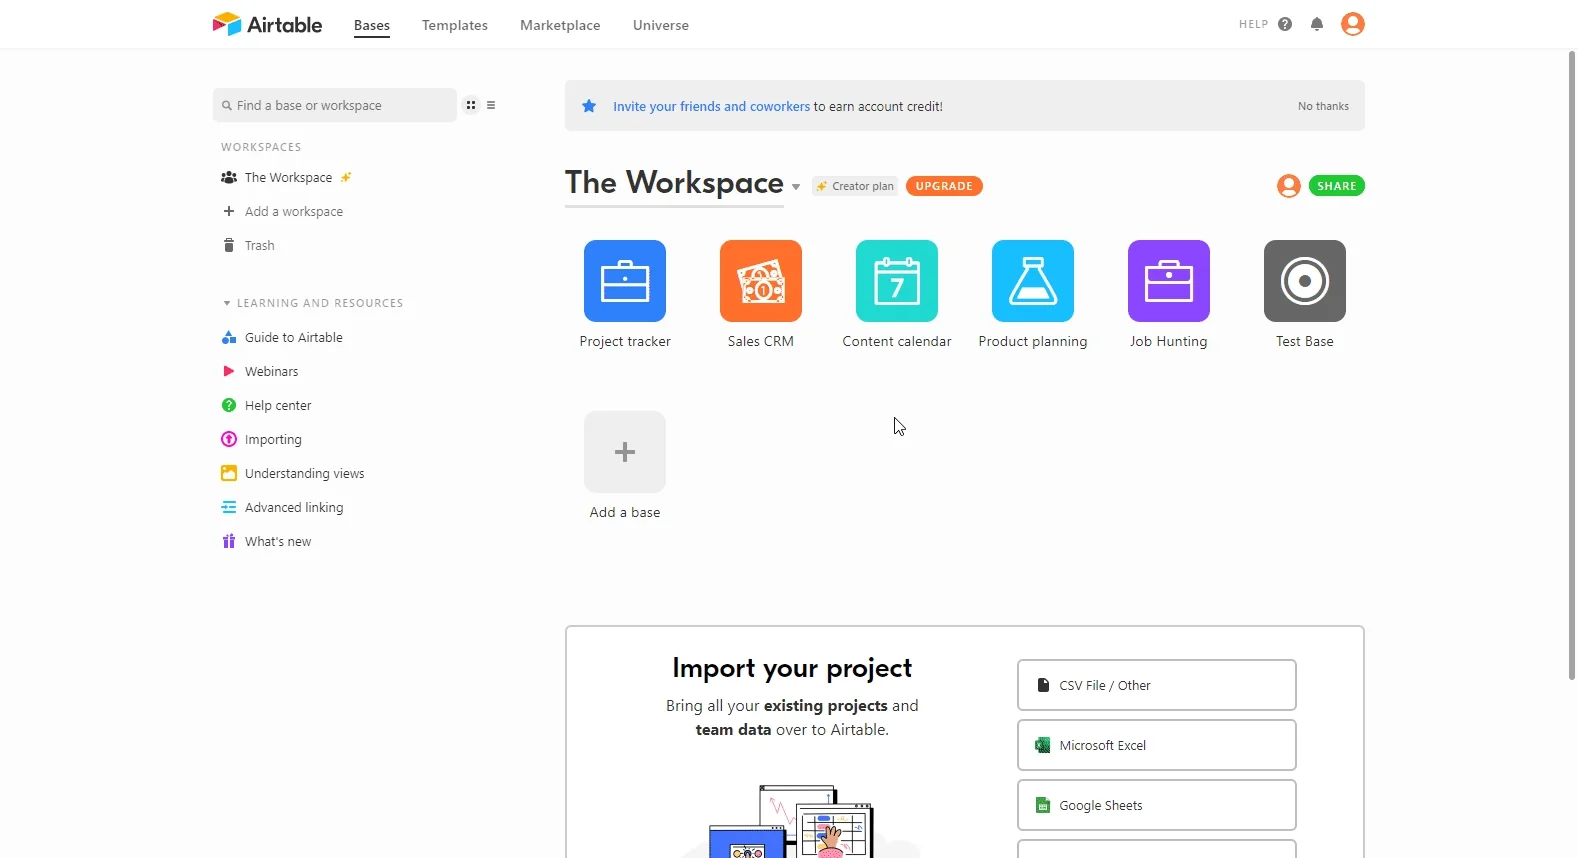Click the plus icon beside Add a workspace

tap(229, 211)
